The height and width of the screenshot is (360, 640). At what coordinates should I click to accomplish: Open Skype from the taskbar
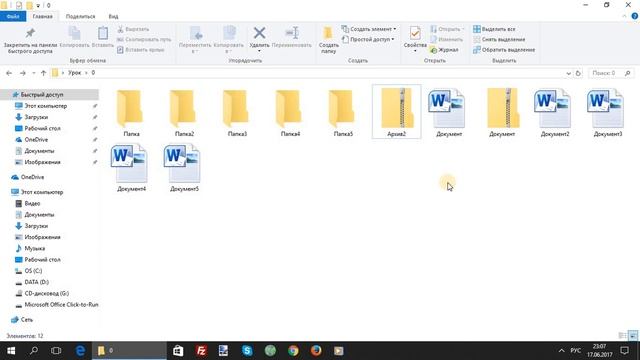[x=247, y=351]
